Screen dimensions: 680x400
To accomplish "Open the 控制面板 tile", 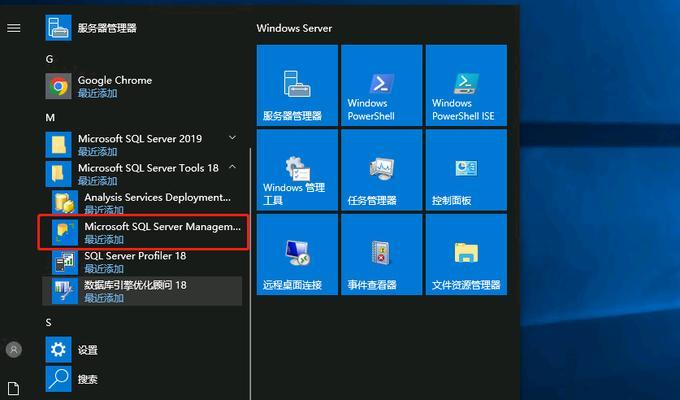I will coord(466,170).
